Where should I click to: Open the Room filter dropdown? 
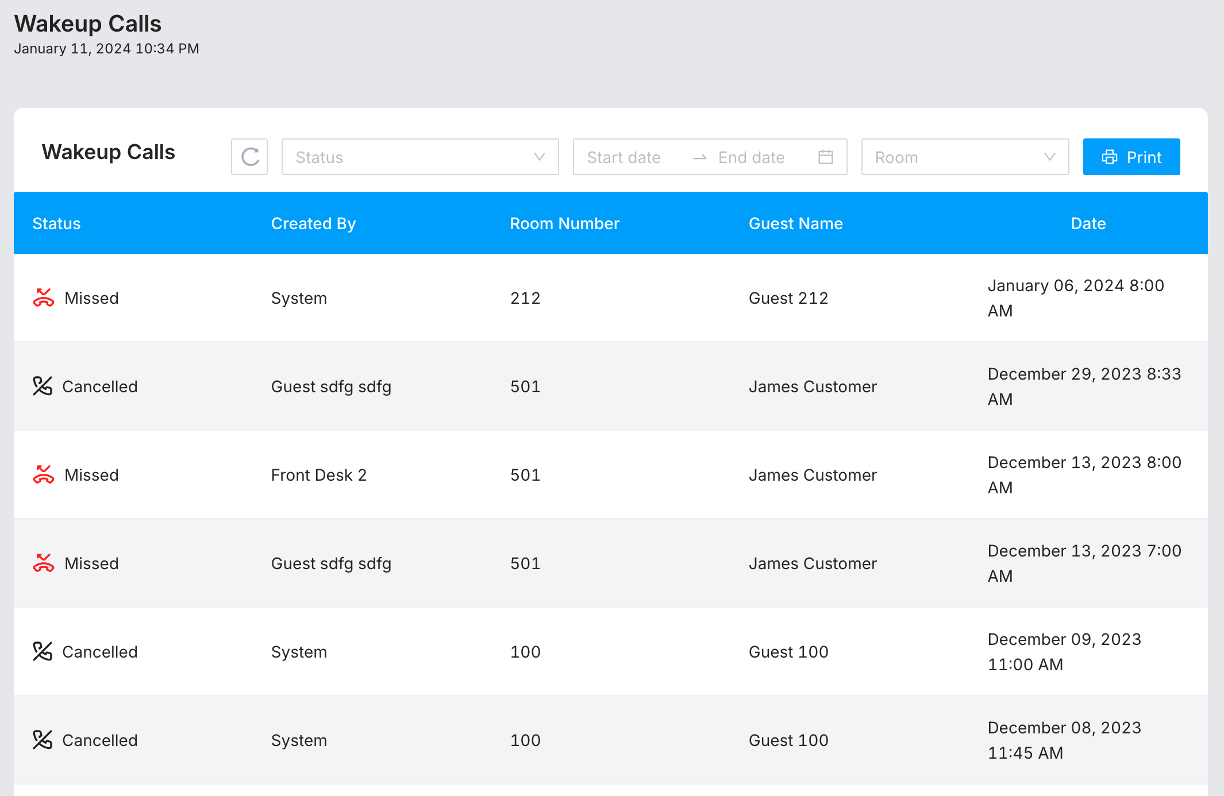(x=965, y=157)
